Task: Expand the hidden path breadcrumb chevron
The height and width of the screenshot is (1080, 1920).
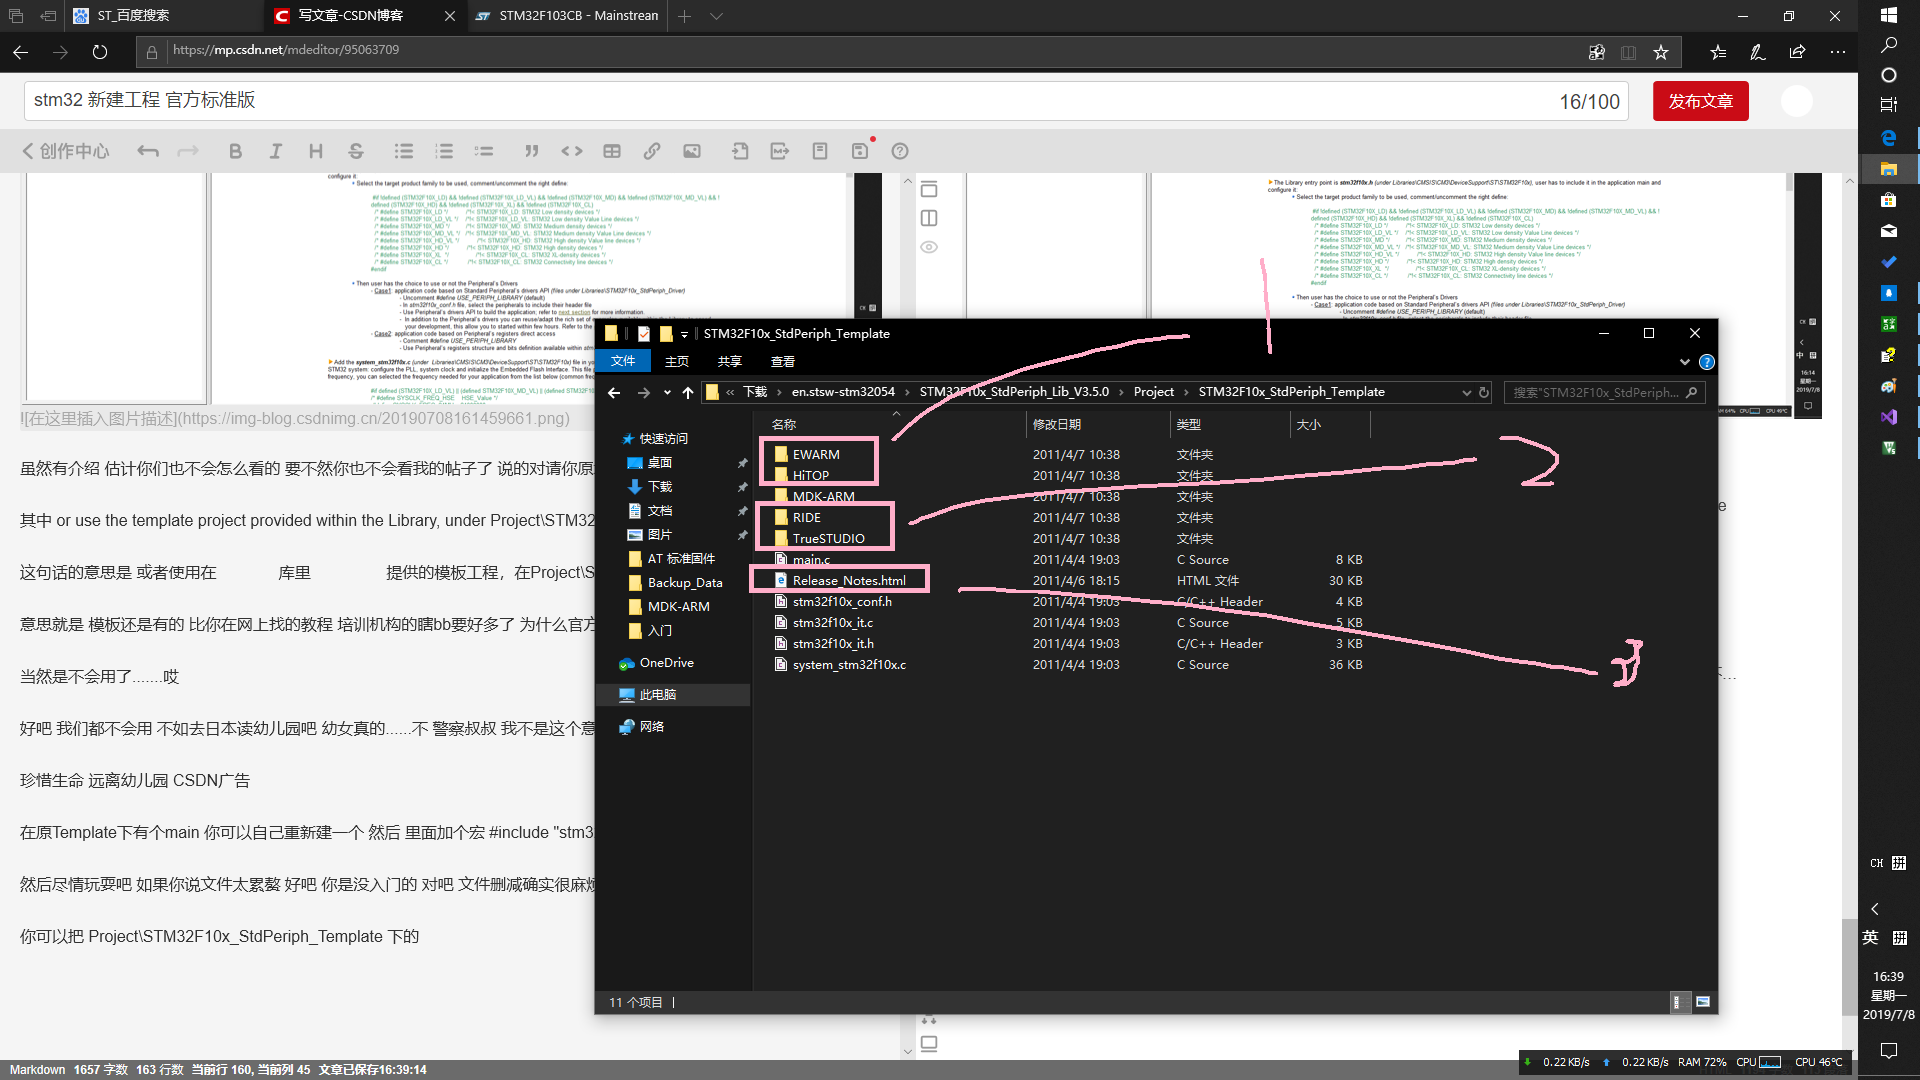Action: (730, 393)
